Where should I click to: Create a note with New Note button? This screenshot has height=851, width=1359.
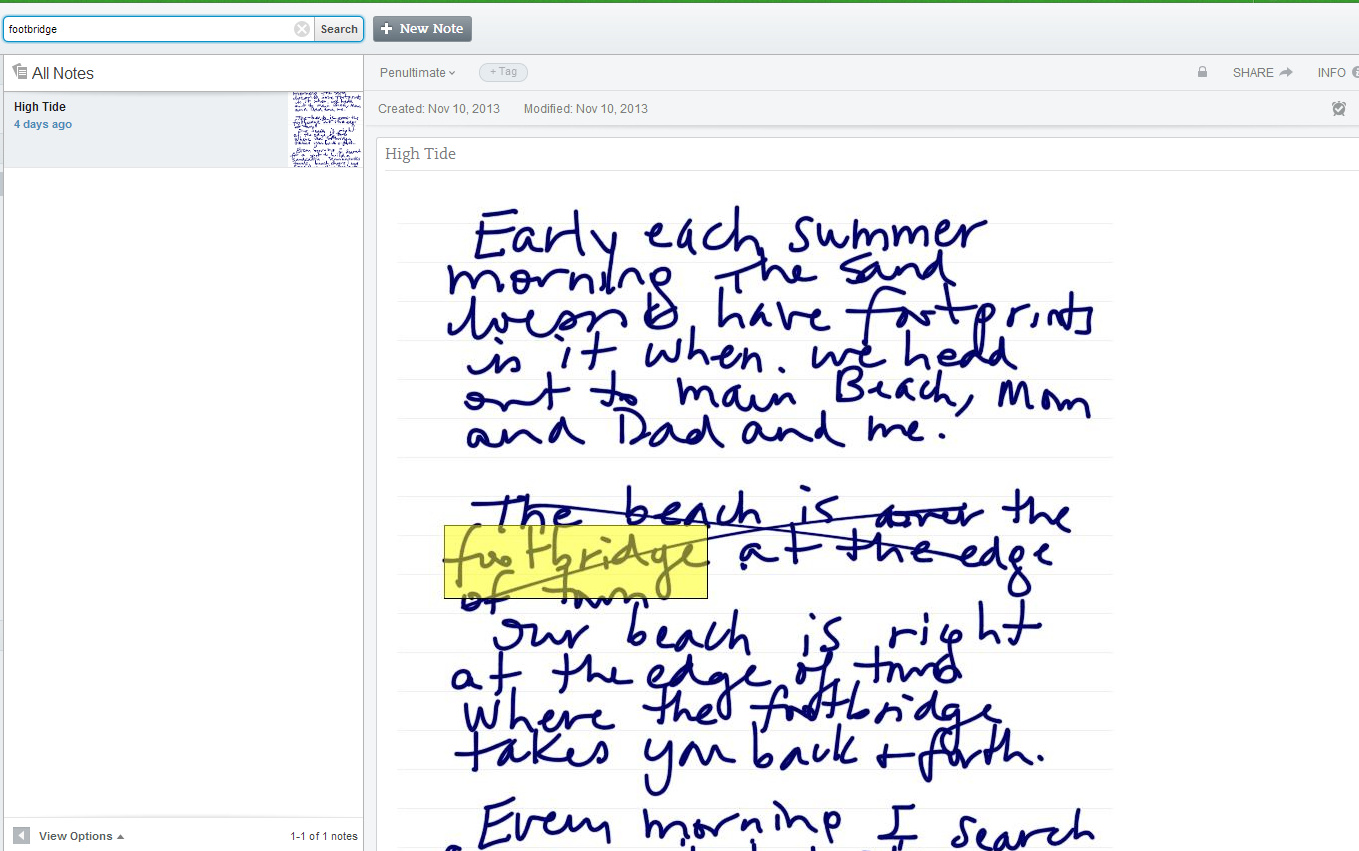(422, 29)
